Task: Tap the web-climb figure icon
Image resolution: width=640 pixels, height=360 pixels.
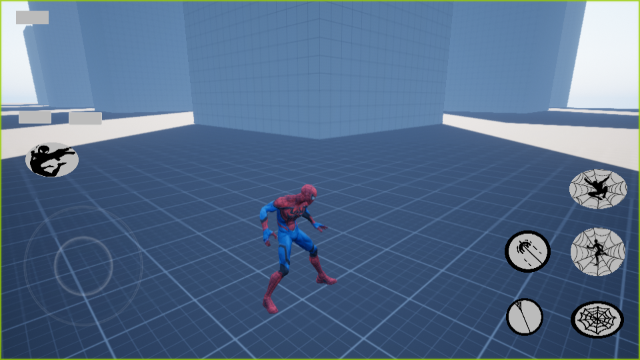Action: coord(598,252)
